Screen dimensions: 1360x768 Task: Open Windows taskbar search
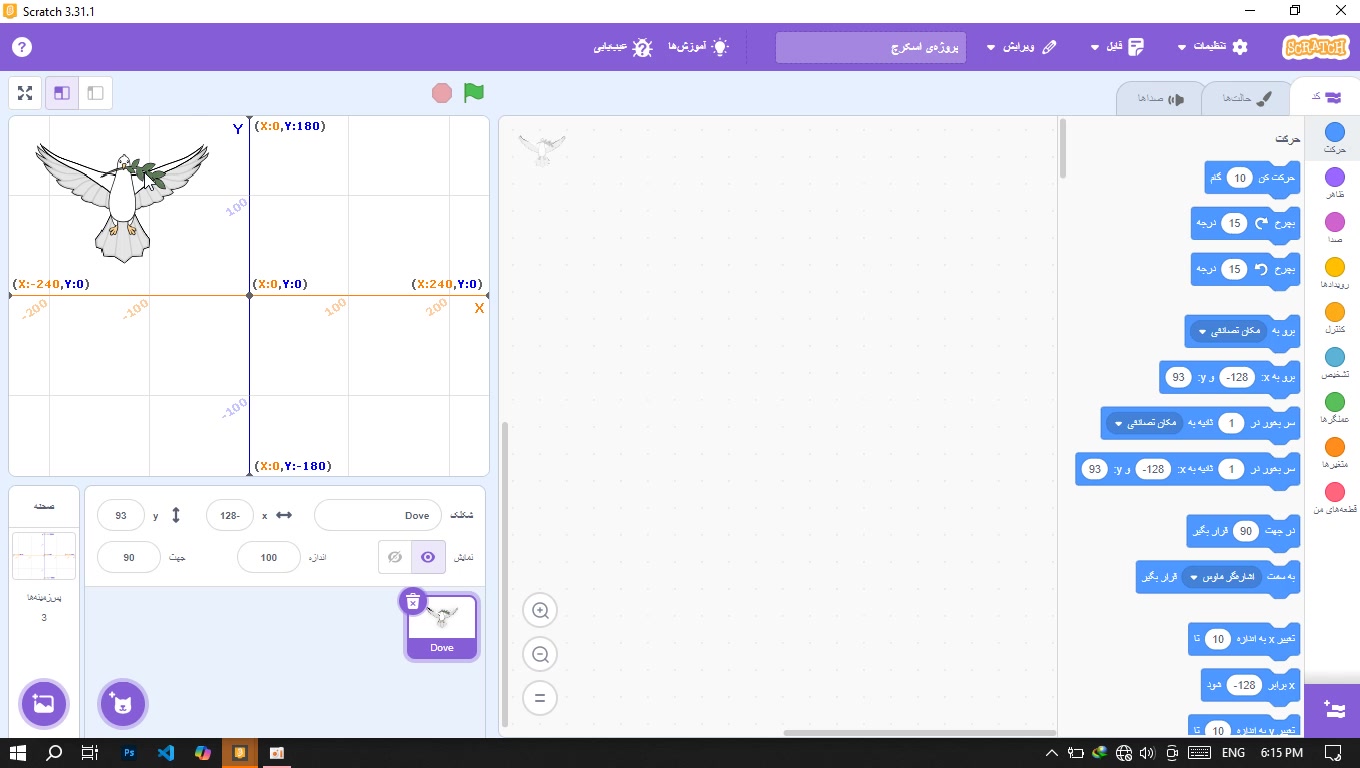click(x=54, y=752)
